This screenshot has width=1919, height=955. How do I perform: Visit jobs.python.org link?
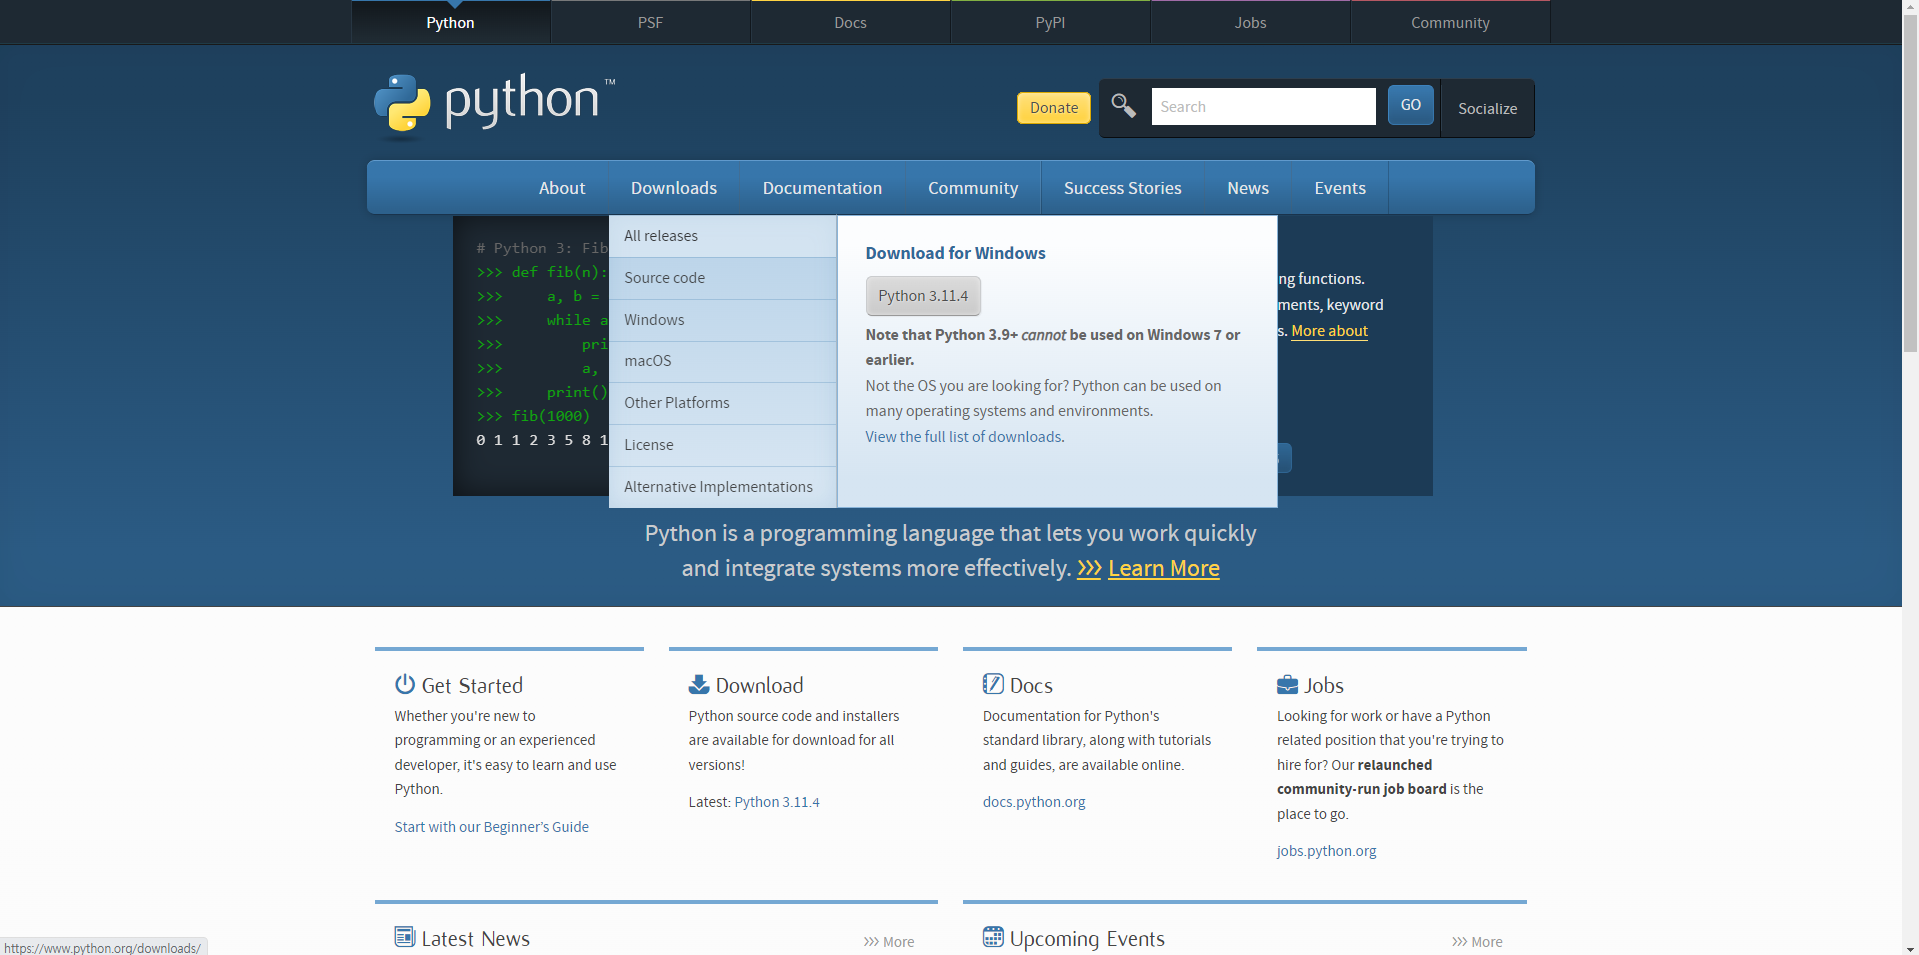coord(1326,851)
